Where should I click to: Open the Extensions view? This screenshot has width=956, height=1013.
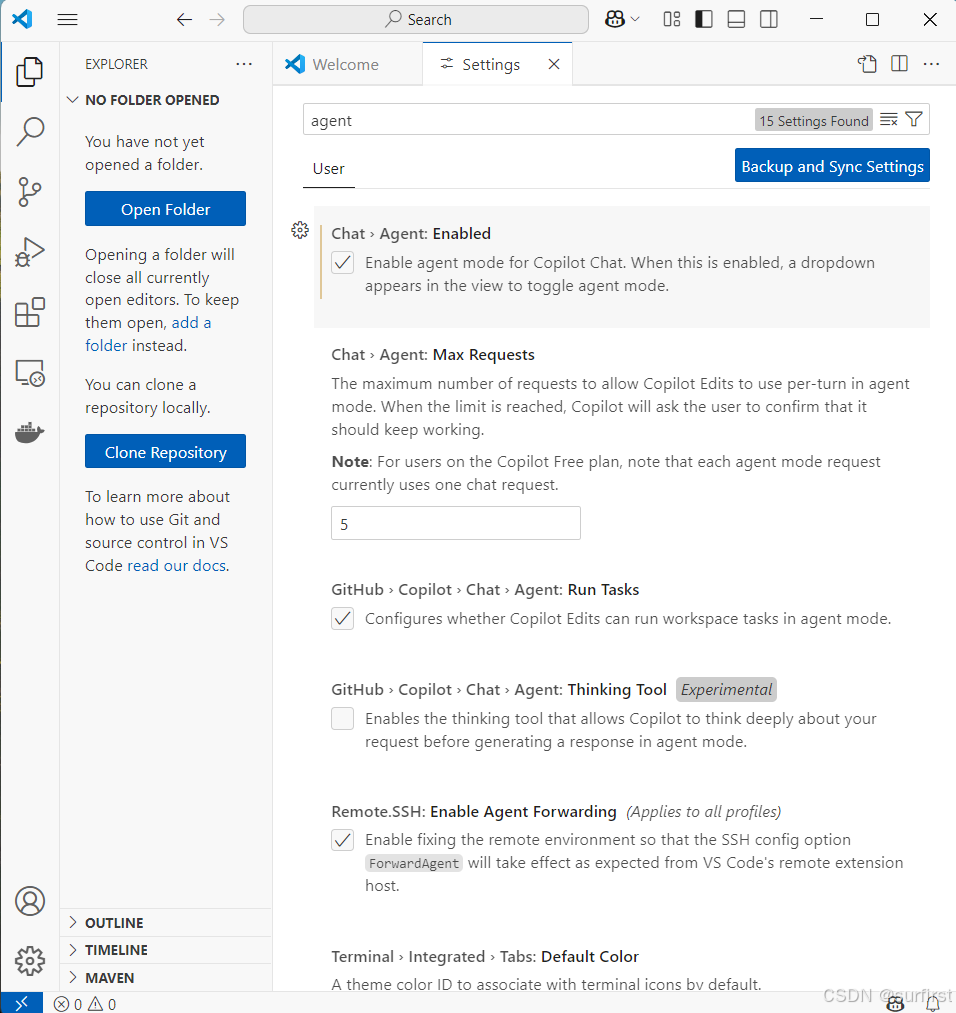click(30, 313)
